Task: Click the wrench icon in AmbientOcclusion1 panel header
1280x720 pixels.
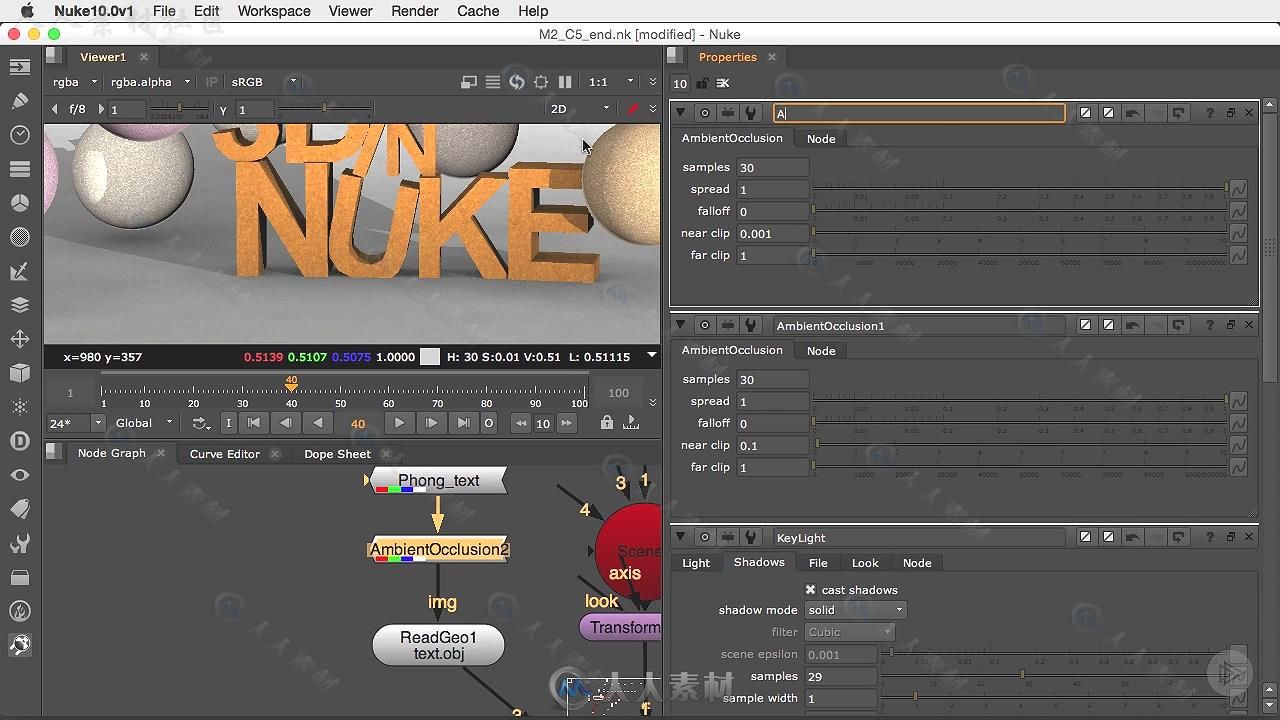Action: point(751,325)
